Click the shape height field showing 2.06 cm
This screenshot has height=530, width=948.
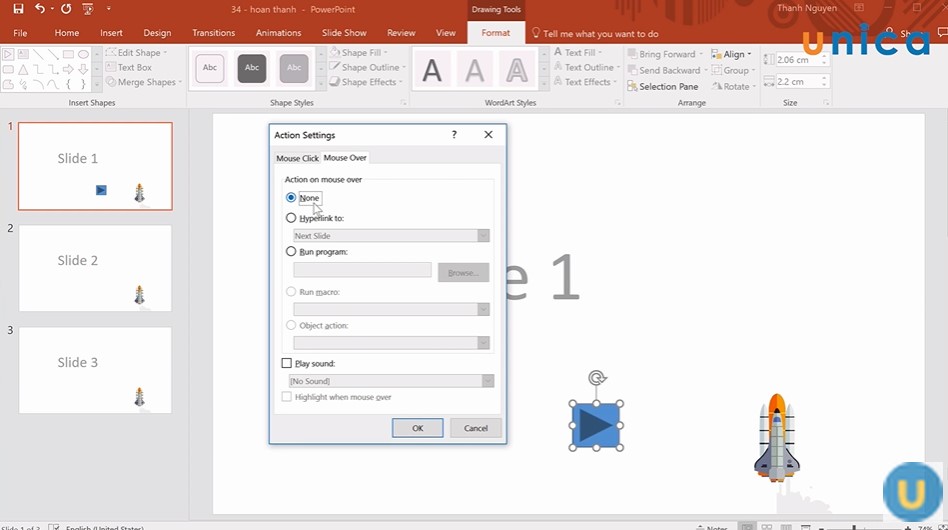797,60
